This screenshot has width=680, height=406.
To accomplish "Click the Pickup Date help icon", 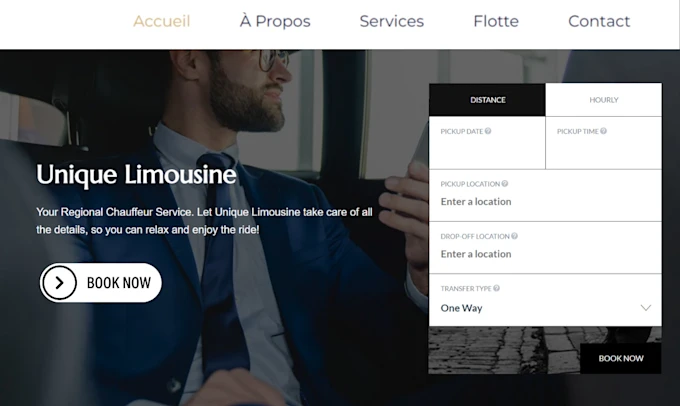I will tap(488, 131).
